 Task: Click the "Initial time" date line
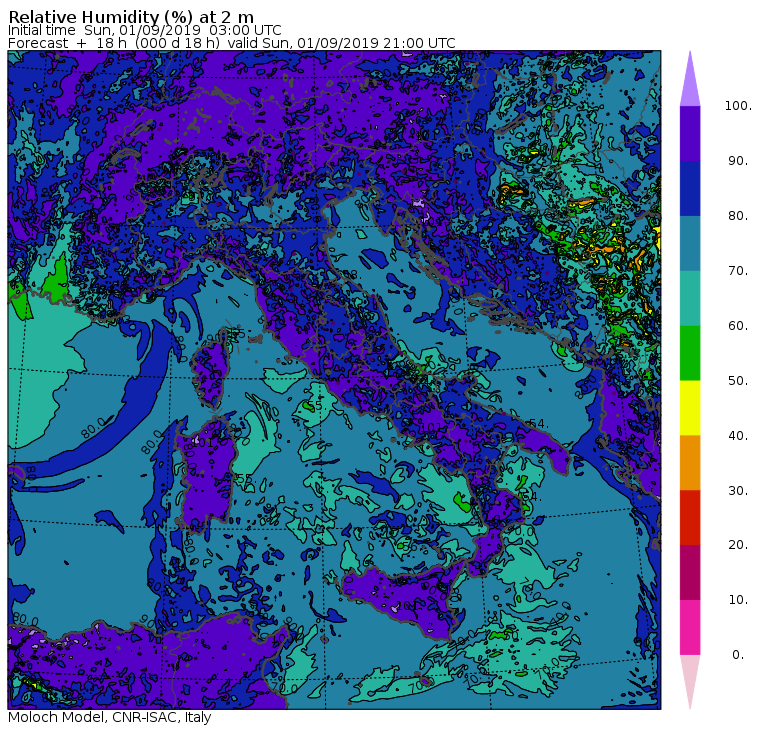coord(144,31)
